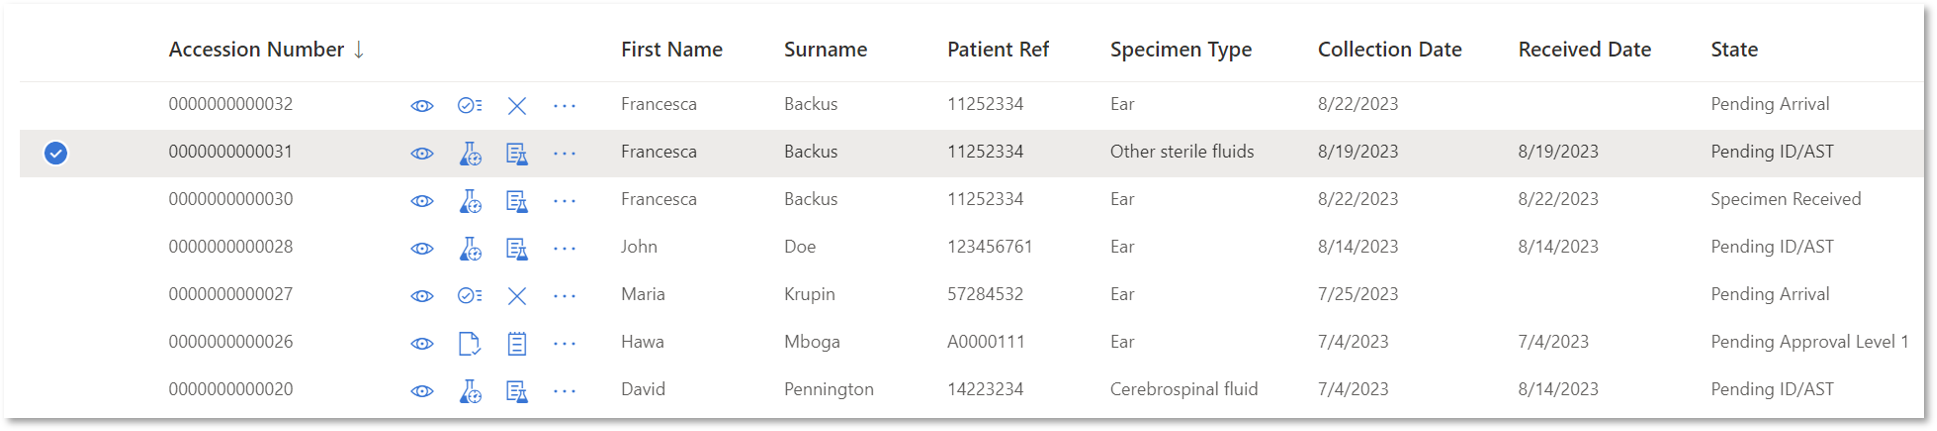
Task: Click the X cancel icon for accession 0000000000027
Action: [x=517, y=296]
